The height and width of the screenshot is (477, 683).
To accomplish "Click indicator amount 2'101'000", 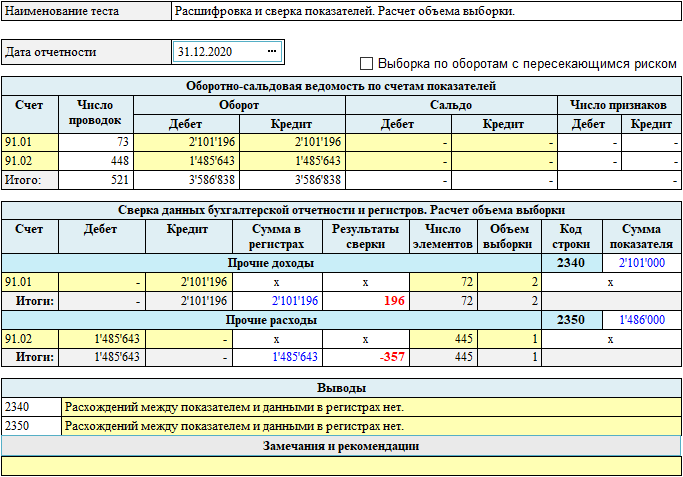I will click(642, 263).
